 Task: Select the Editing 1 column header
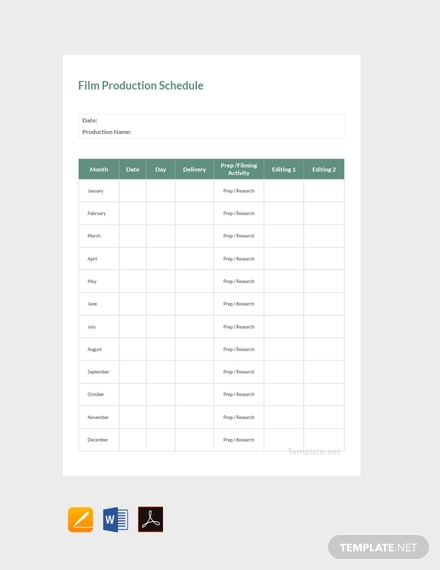[x=284, y=169]
